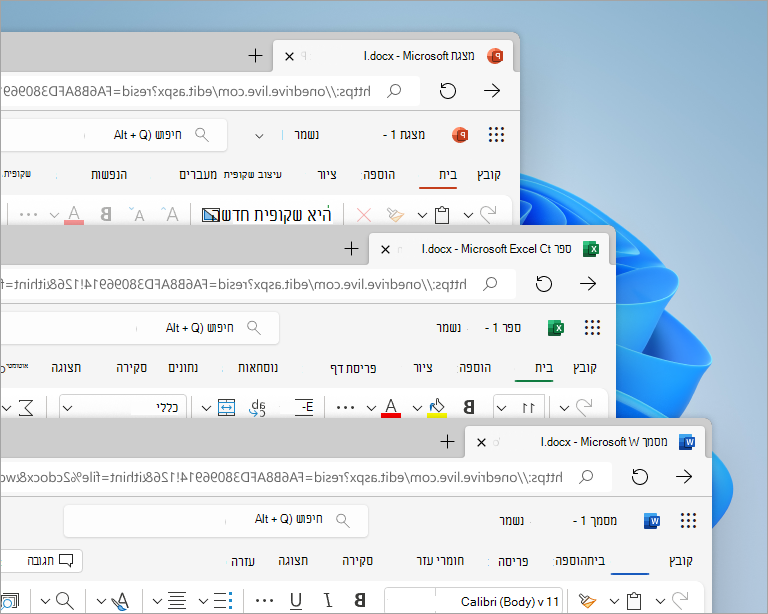Click AutoSum sigma icon in Excel toolbar

click(26, 407)
